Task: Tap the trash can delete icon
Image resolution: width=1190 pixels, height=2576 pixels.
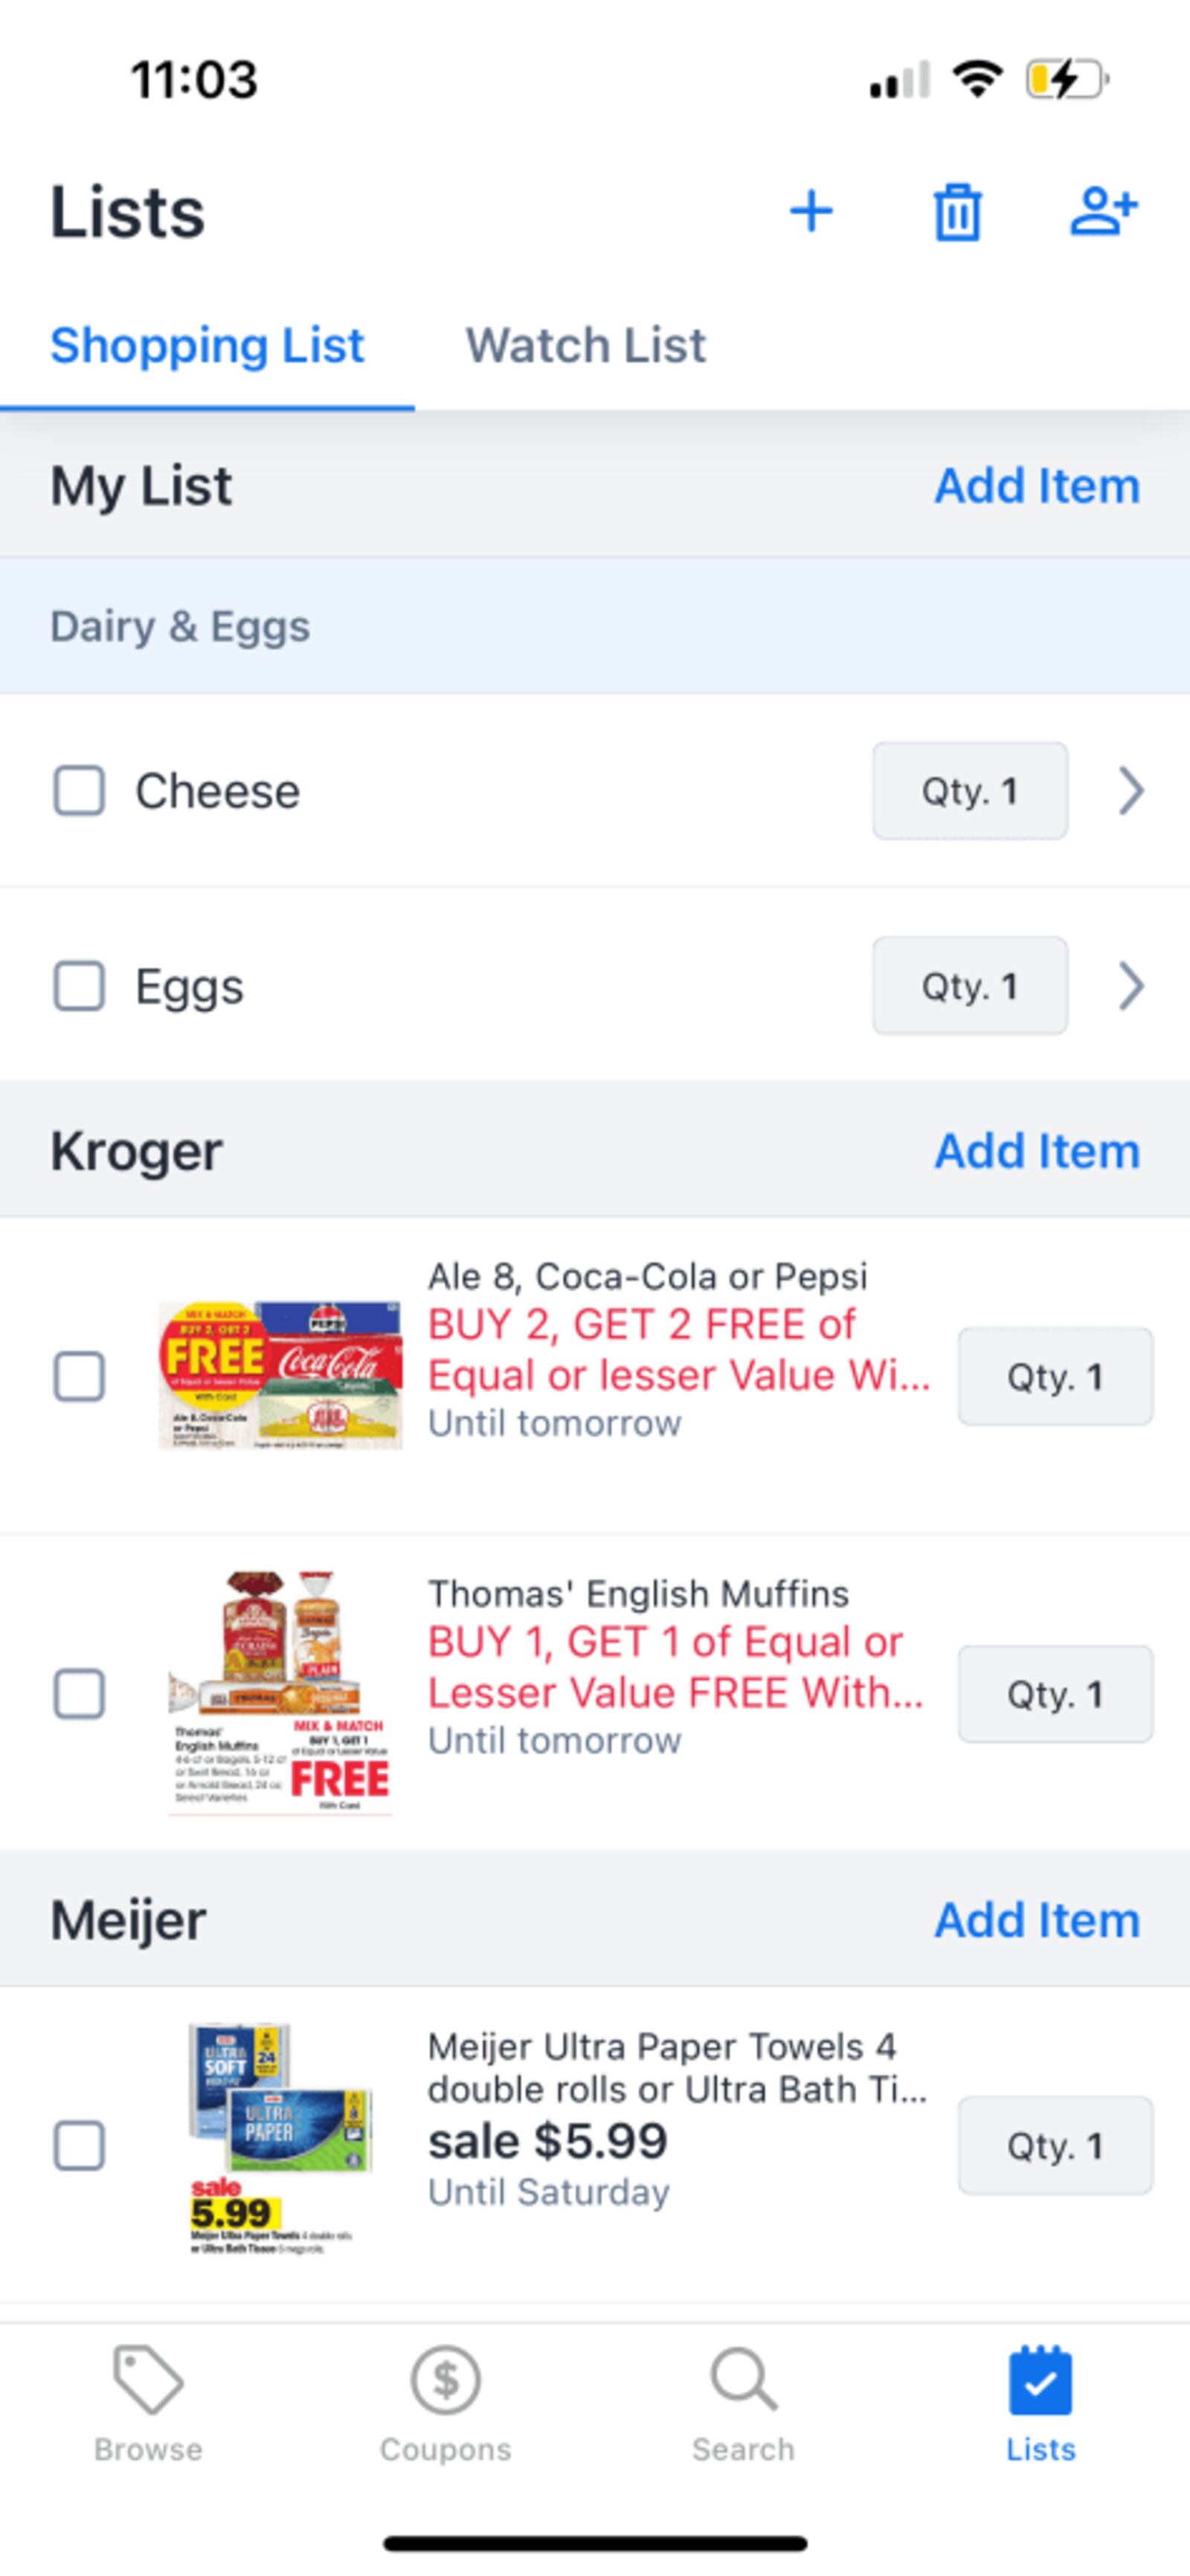Action: (957, 212)
